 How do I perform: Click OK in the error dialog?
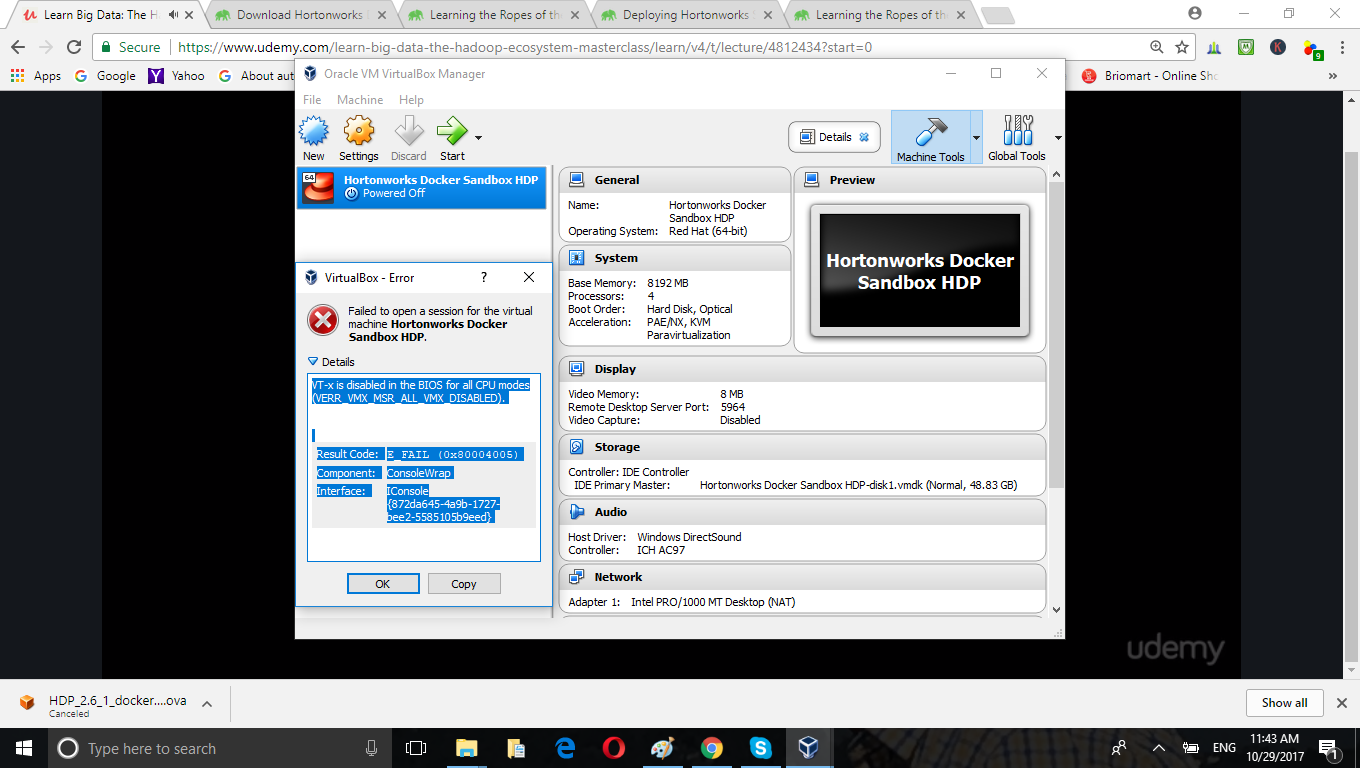pos(383,584)
